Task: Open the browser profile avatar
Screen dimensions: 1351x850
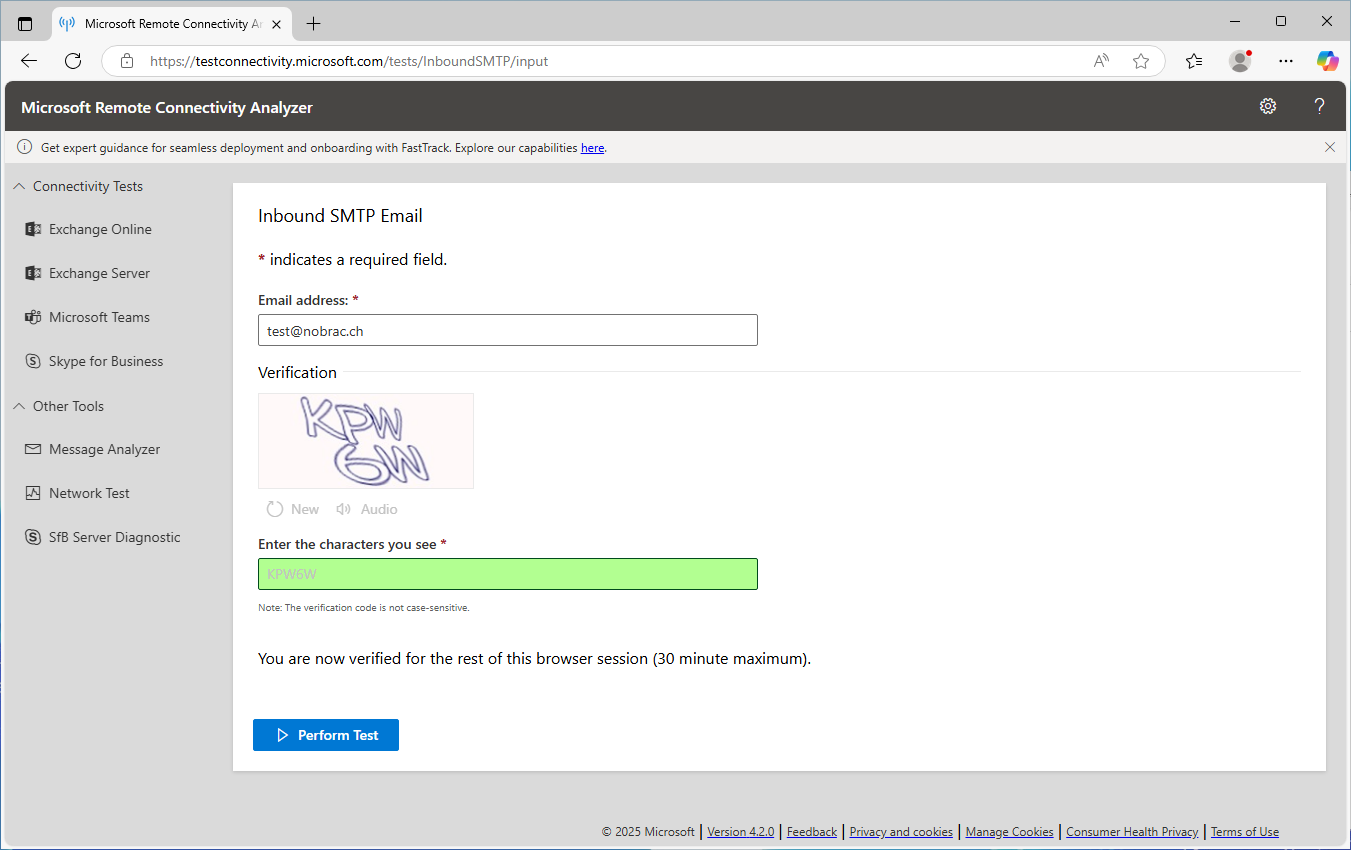Action: coord(1240,61)
